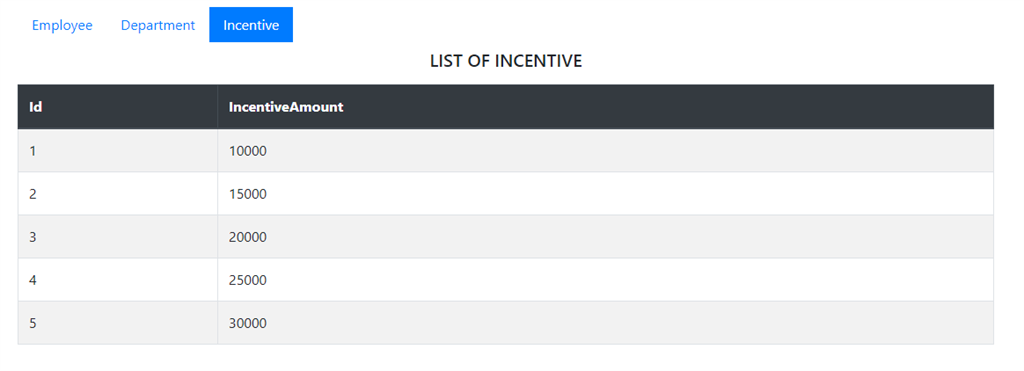1024x371 pixels.
Task: Click Id cell with value 2
Action: point(118,194)
